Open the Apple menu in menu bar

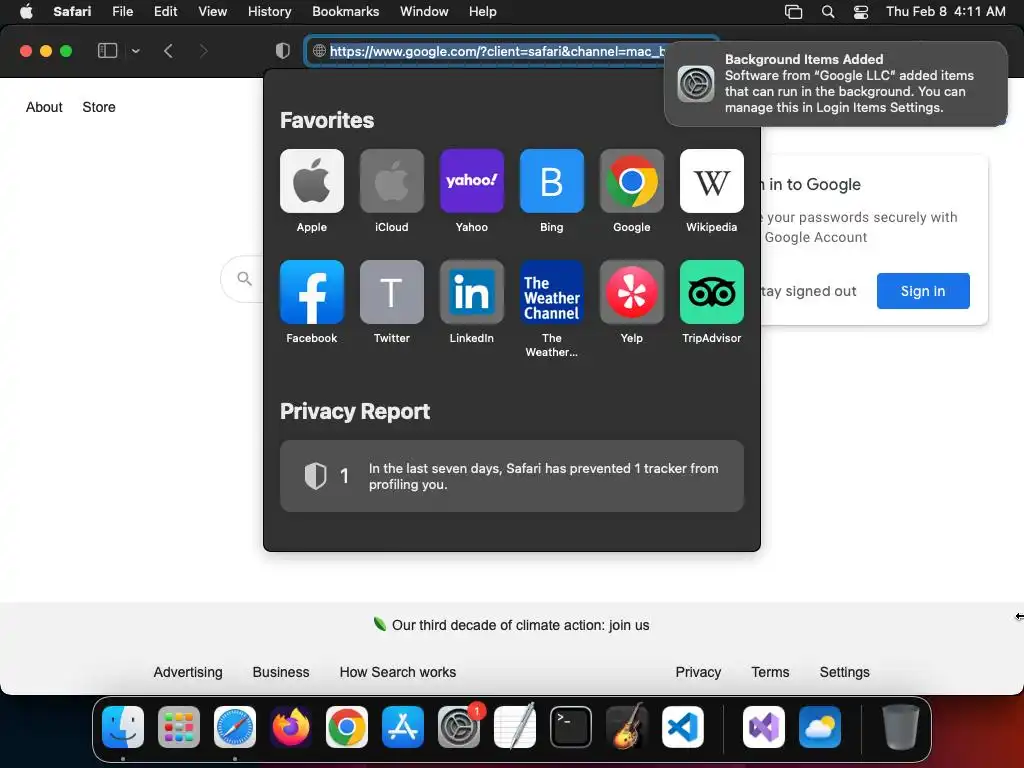26,11
